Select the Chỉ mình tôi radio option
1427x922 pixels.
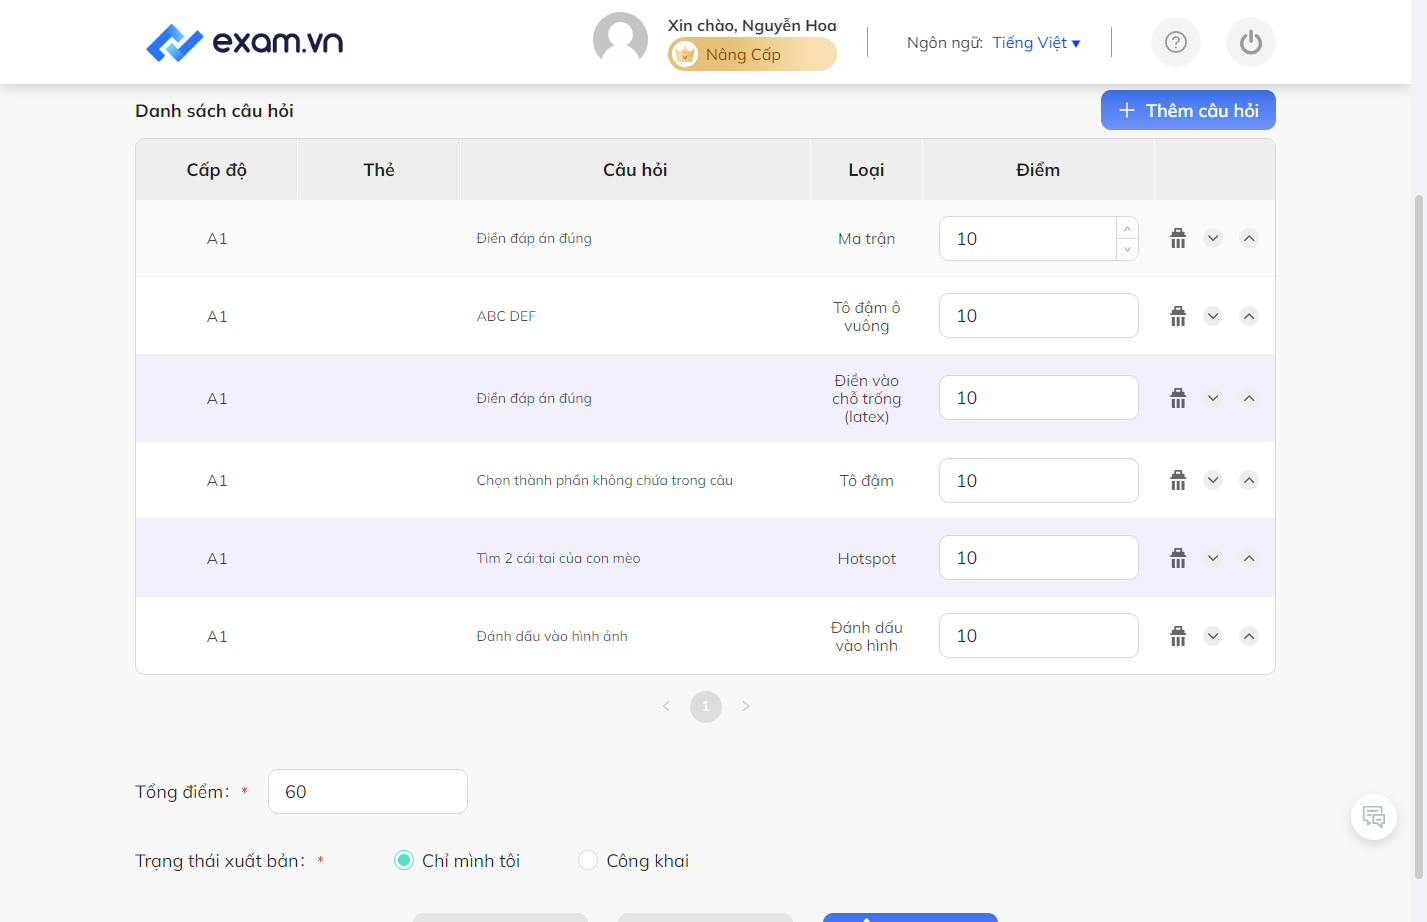[404, 860]
